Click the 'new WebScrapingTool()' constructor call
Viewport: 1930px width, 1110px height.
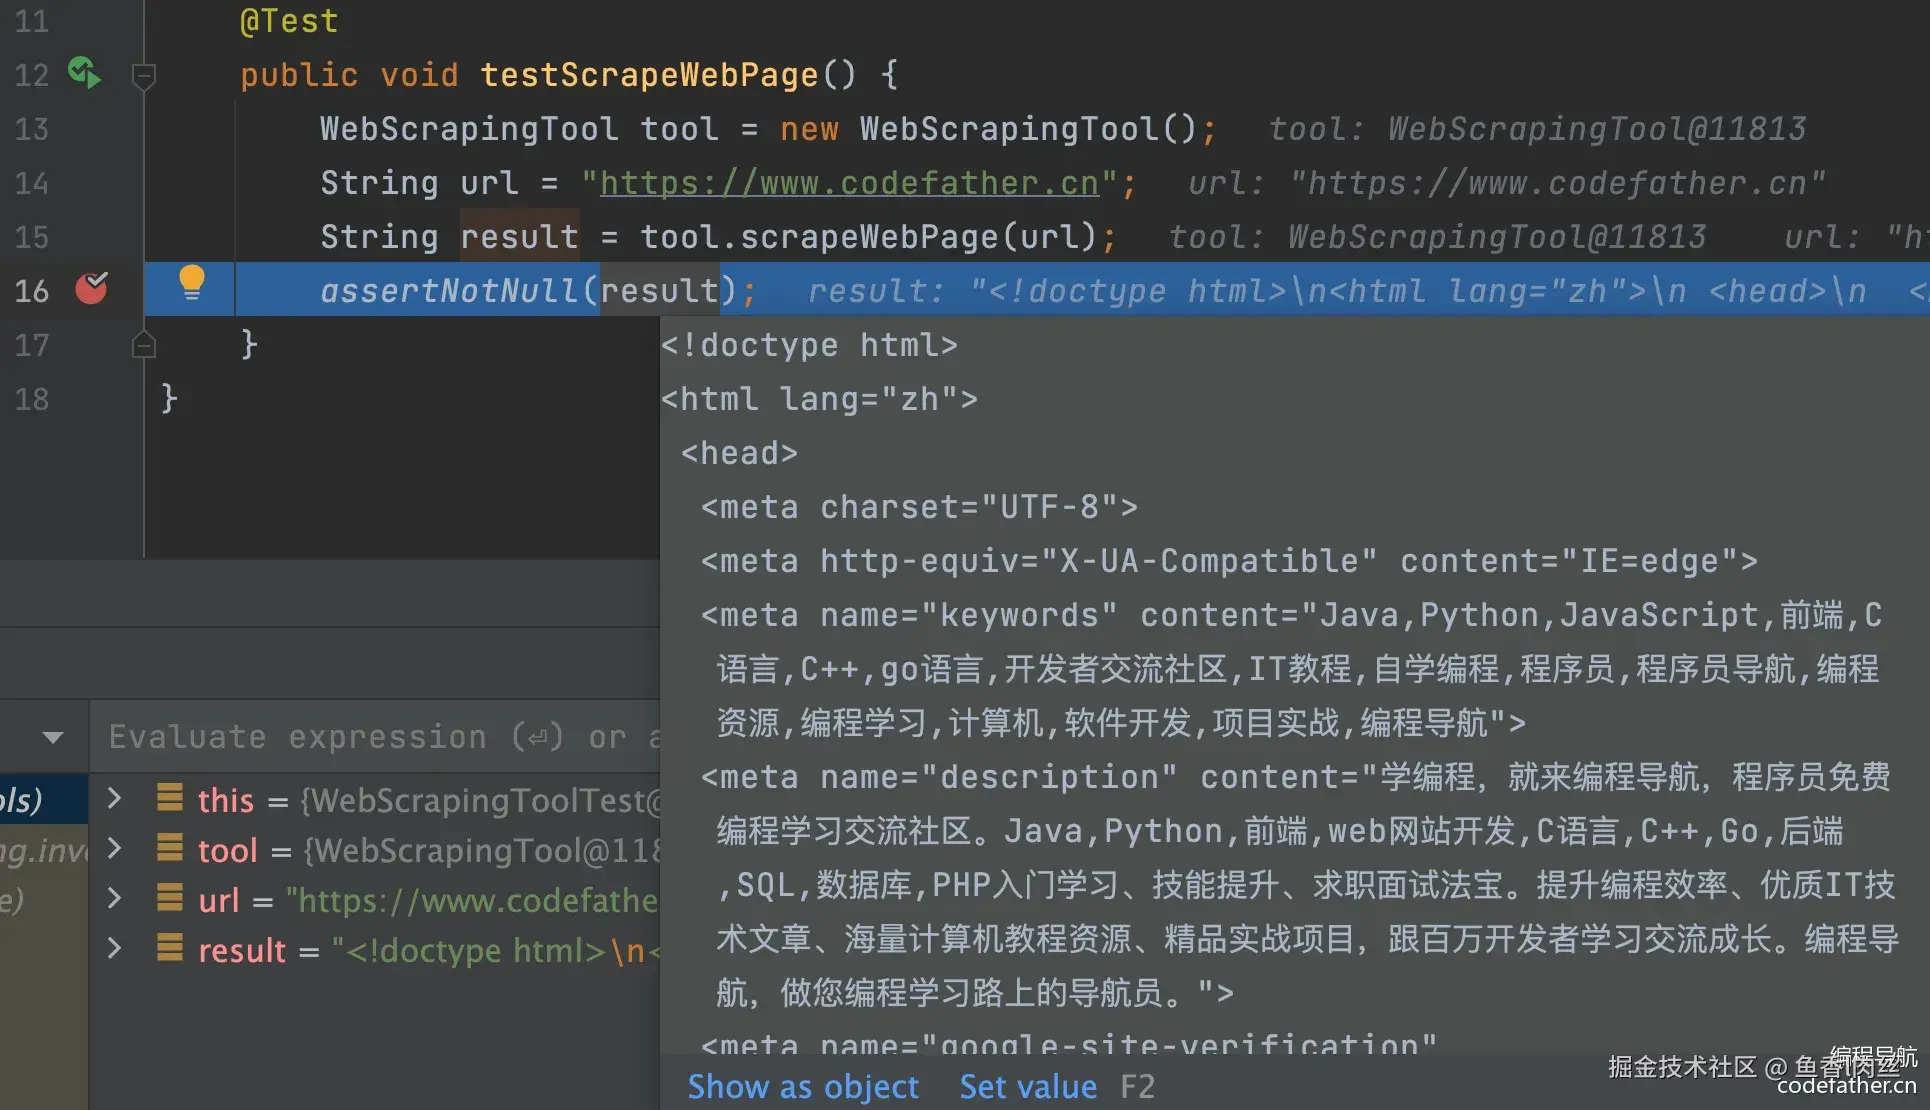988,129
